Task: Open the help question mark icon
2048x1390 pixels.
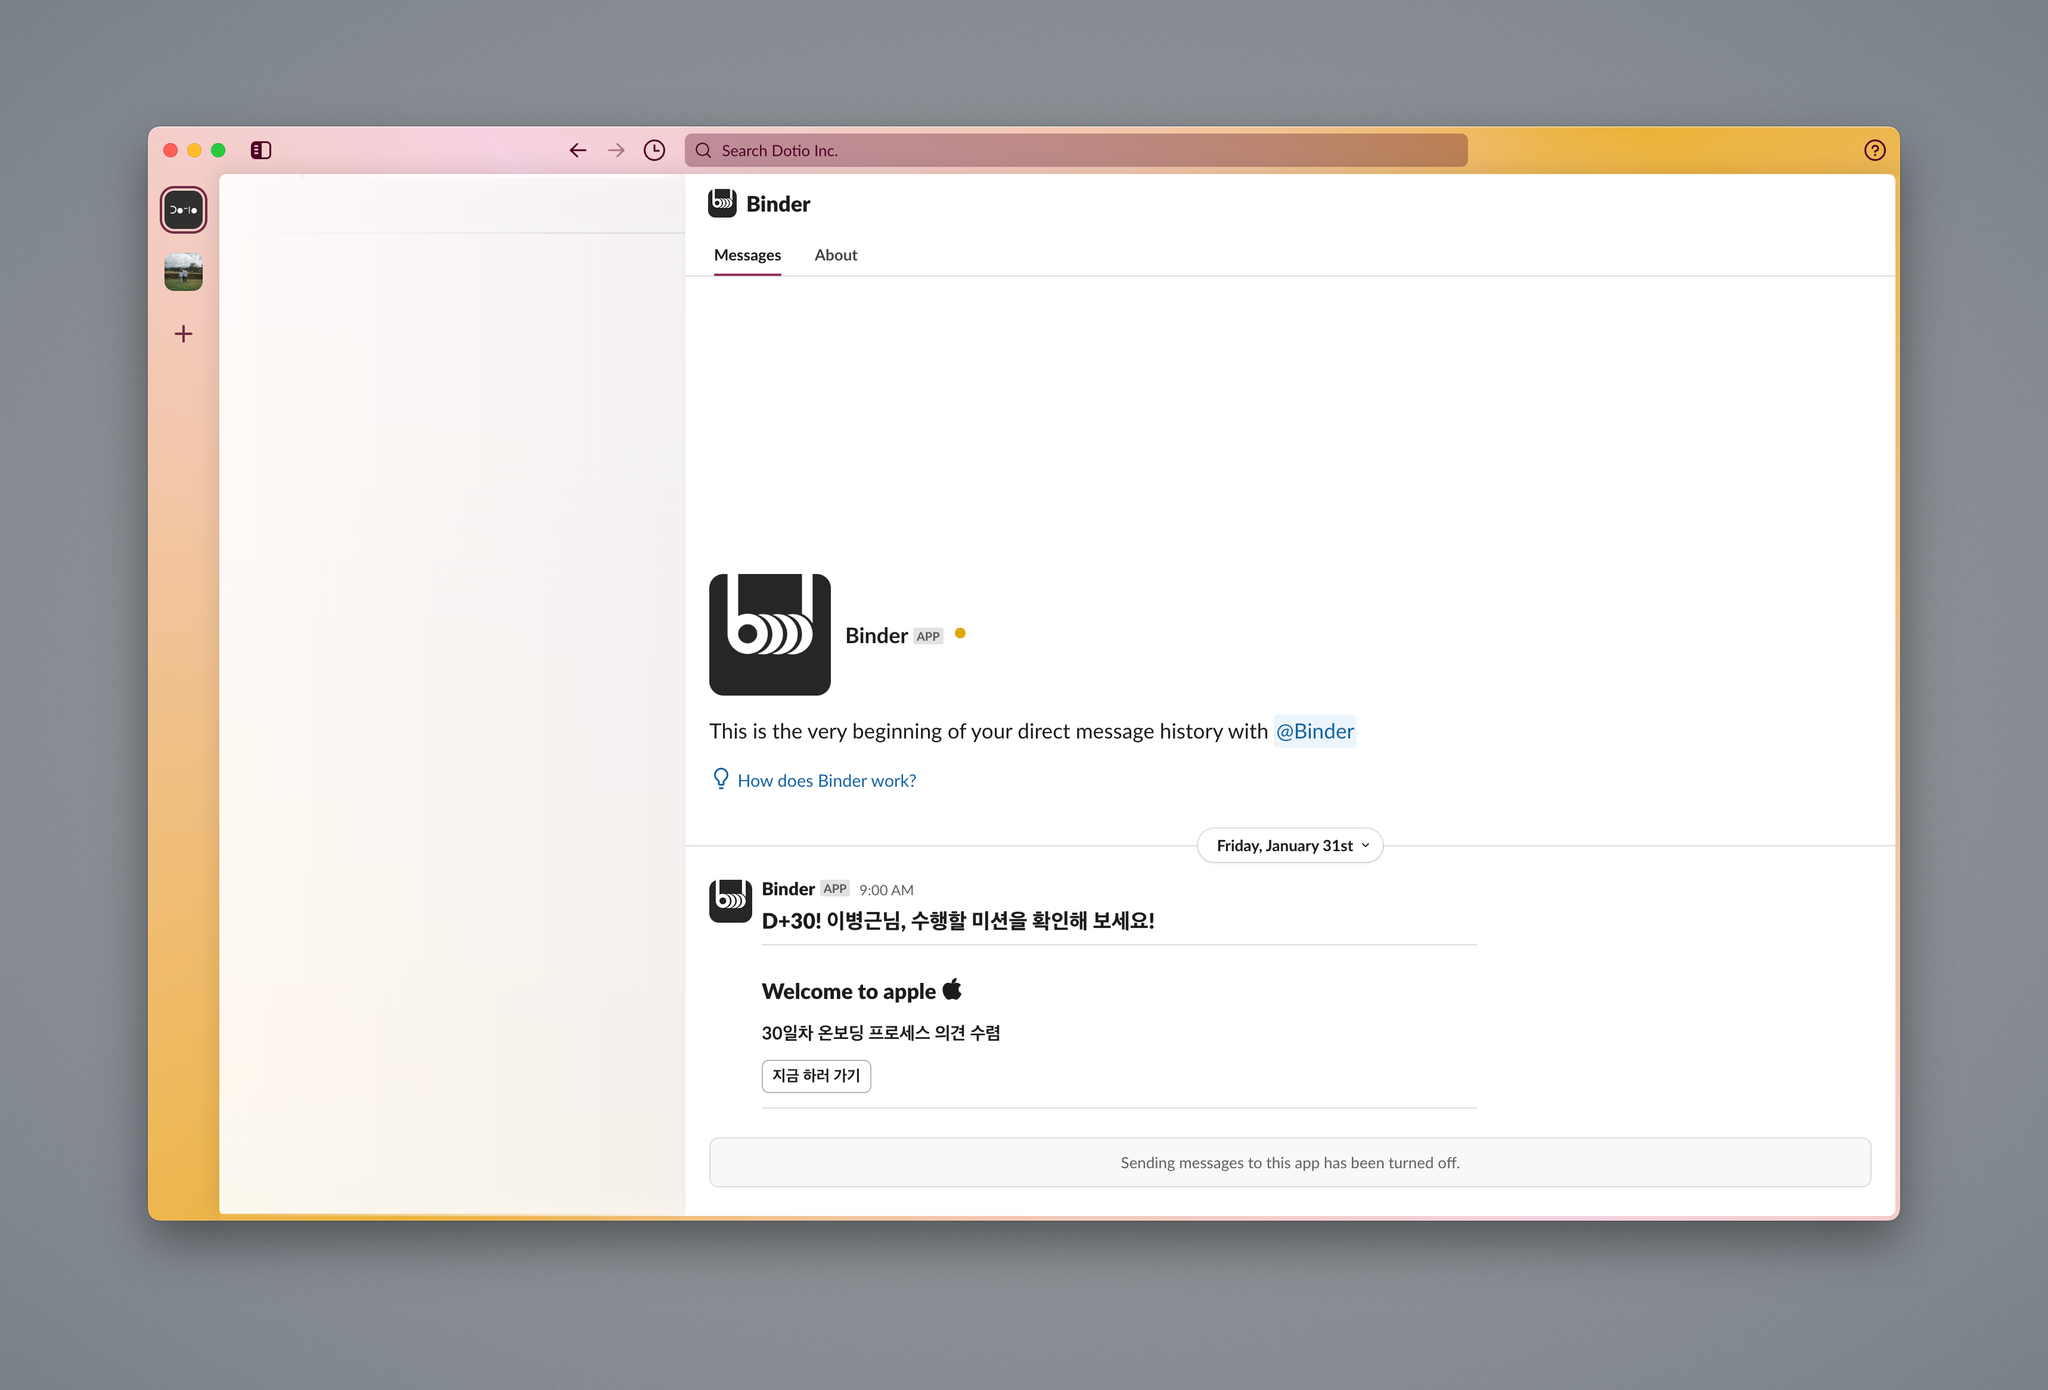Action: 1874,150
